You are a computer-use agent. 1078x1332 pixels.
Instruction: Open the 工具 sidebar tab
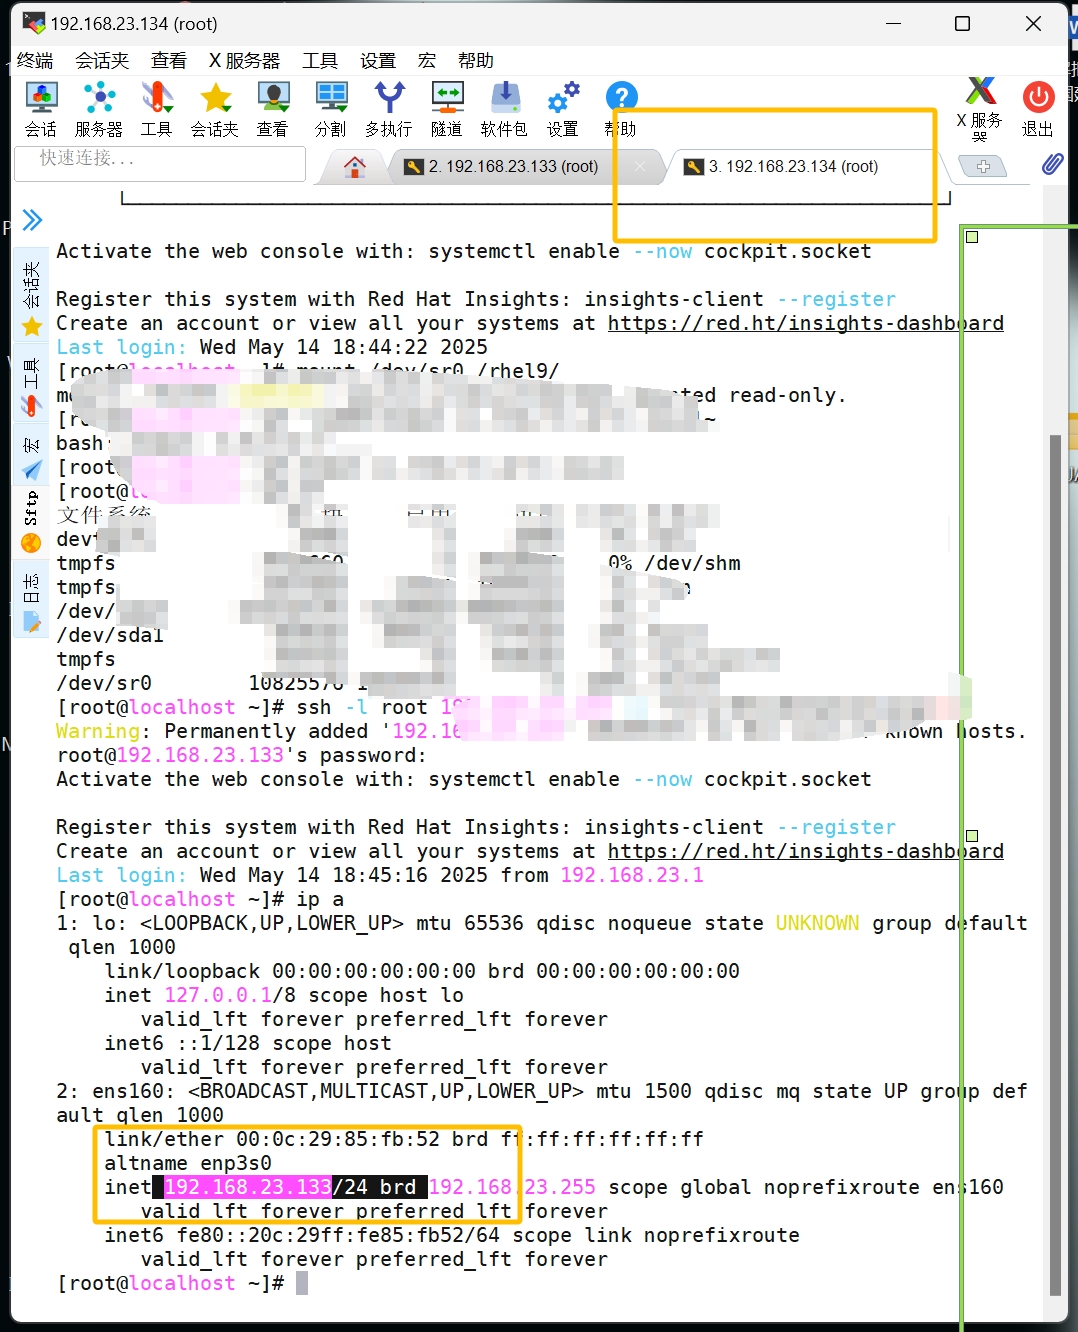click(x=31, y=387)
